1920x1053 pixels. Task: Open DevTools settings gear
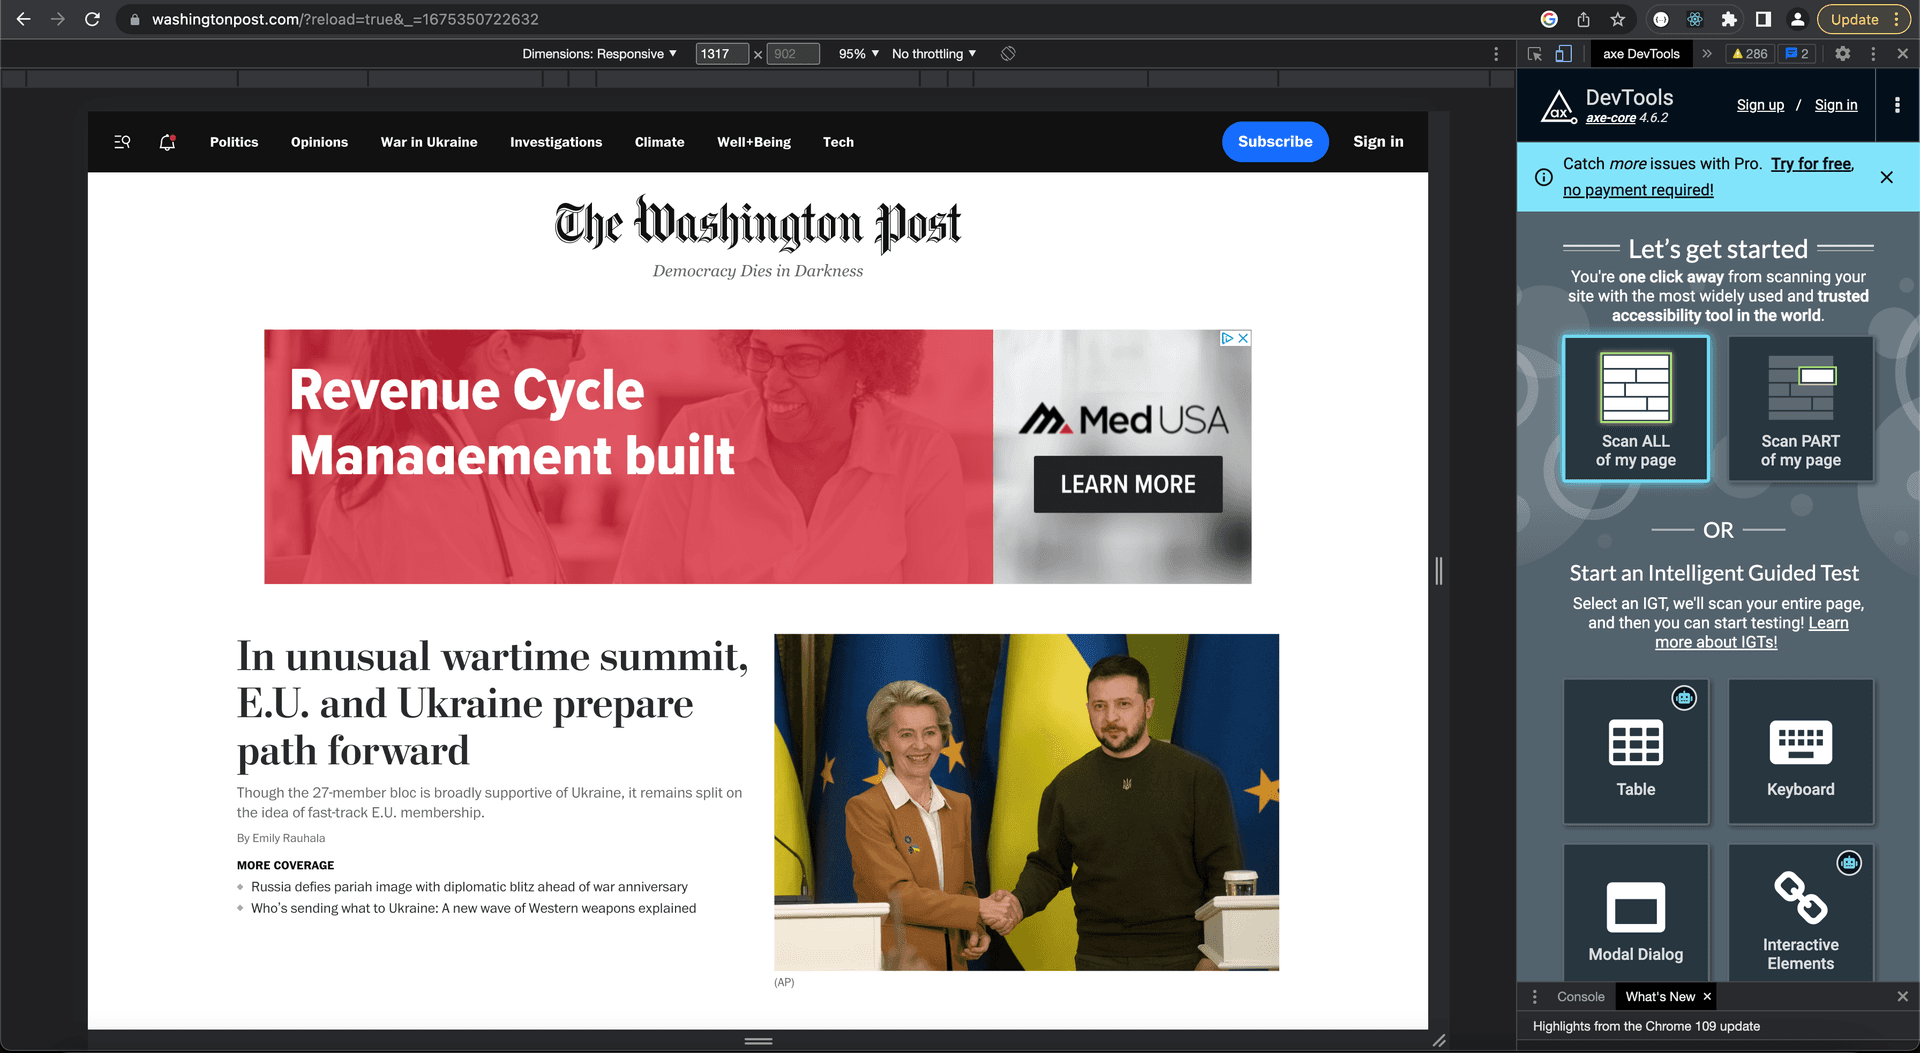click(1843, 54)
